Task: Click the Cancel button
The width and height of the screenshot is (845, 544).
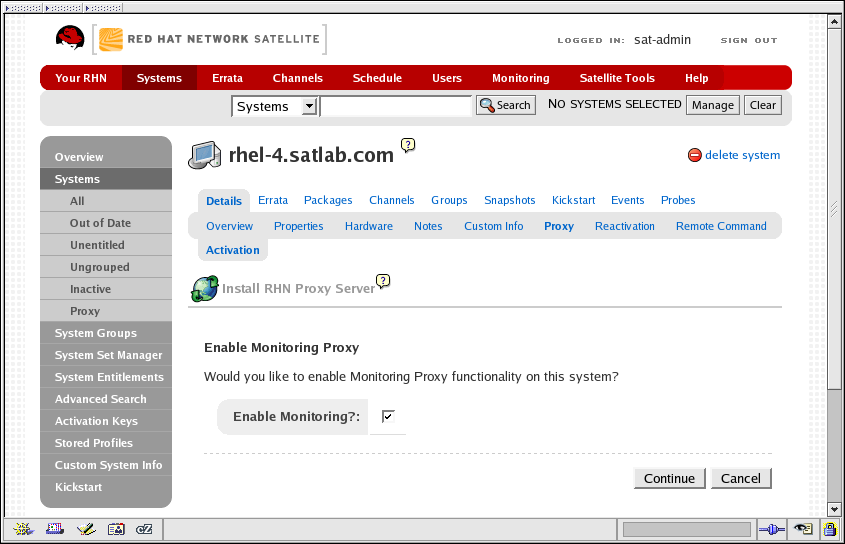Action: (741, 478)
